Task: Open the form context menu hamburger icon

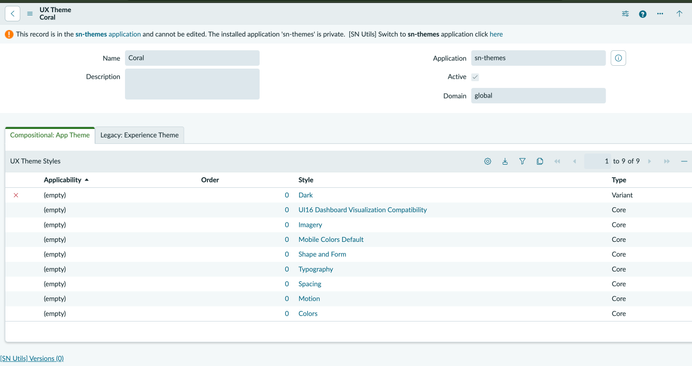Action: point(30,14)
